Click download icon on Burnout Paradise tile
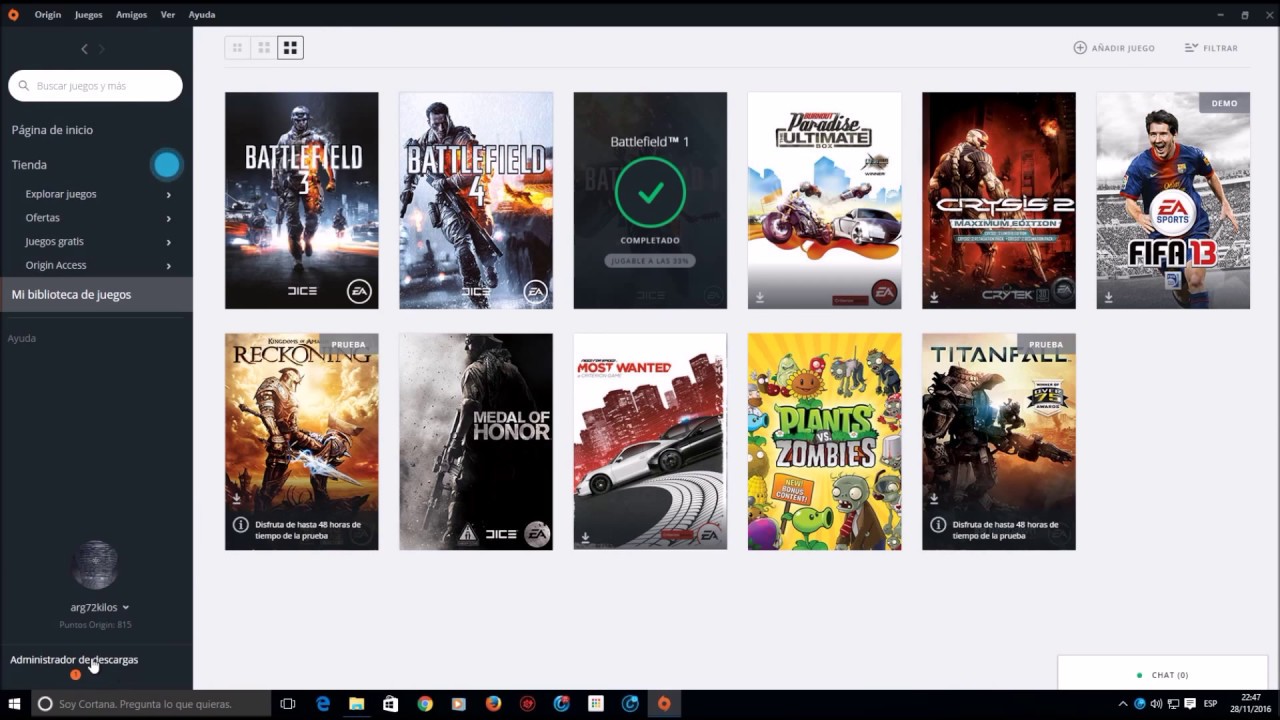 pos(760,297)
